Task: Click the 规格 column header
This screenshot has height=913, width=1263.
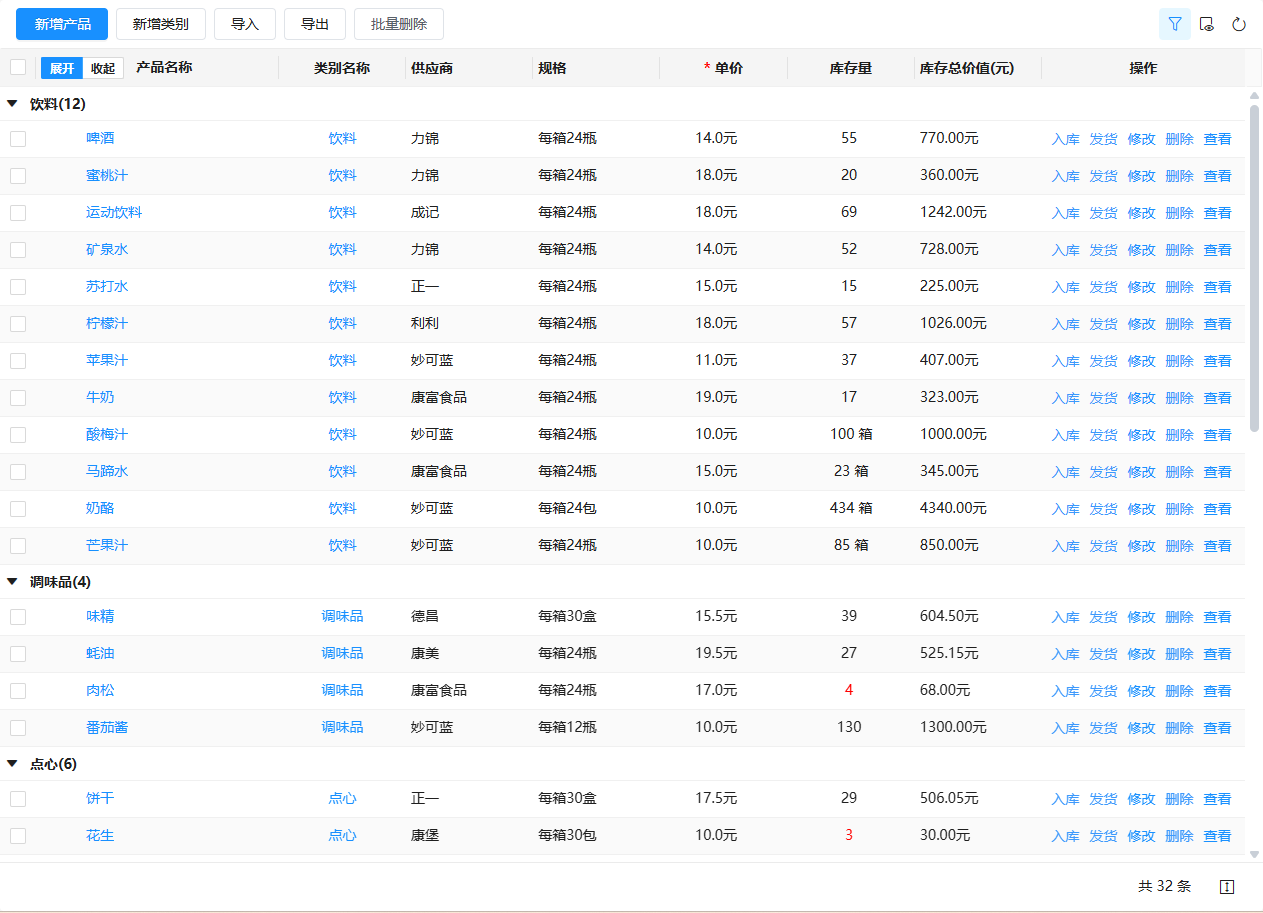Action: 552,68
